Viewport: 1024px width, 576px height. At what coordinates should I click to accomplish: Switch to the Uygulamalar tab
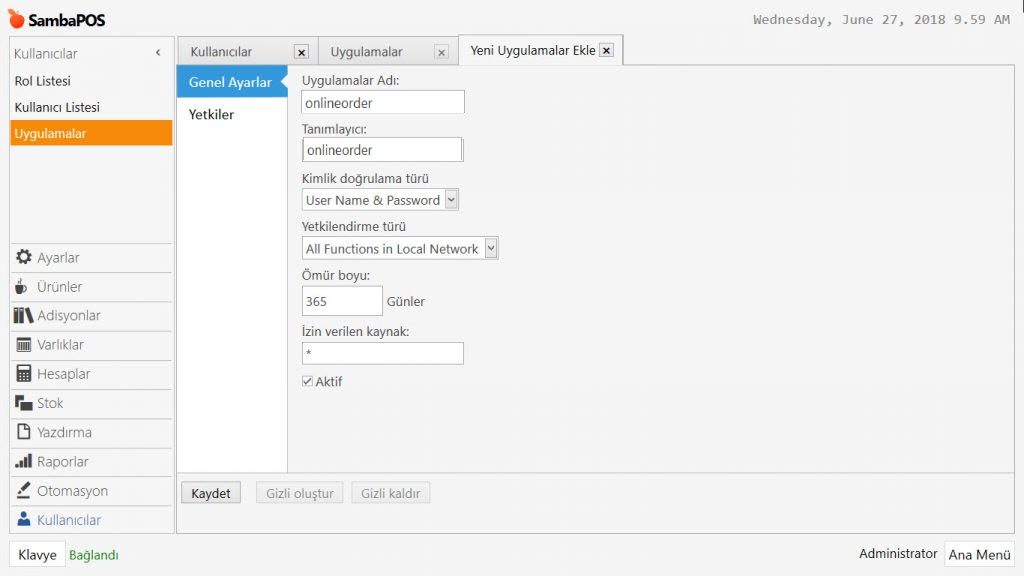pos(367,52)
